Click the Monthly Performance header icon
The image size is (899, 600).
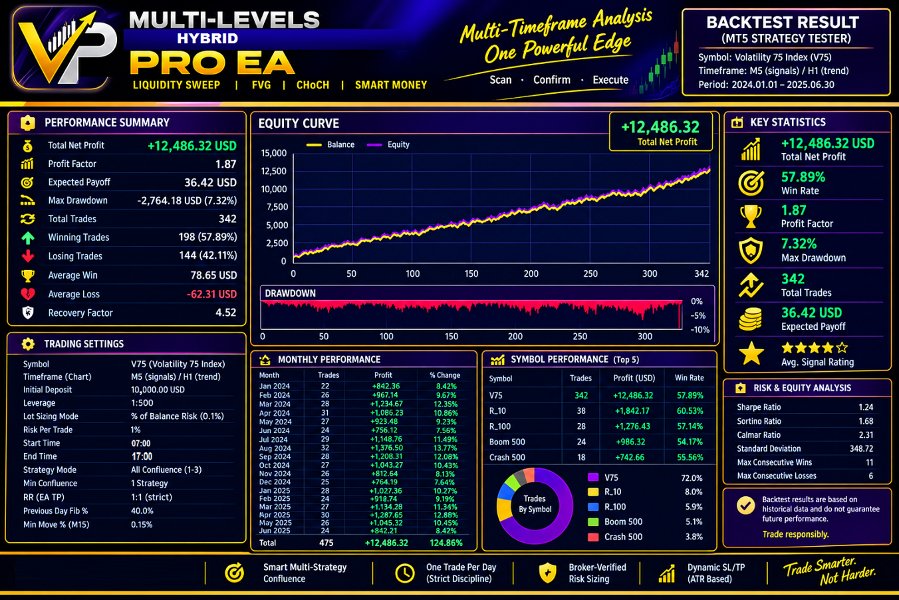265,360
